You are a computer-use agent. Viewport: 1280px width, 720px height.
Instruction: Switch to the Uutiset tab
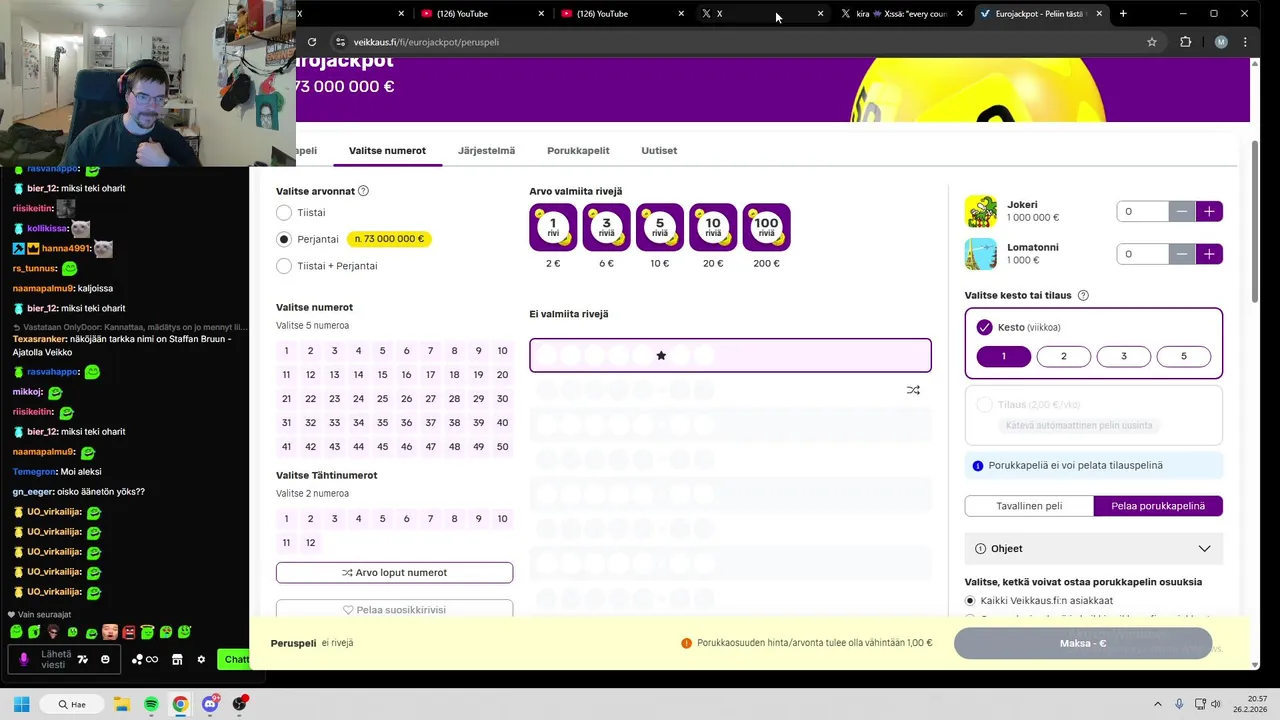coord(659,151)
